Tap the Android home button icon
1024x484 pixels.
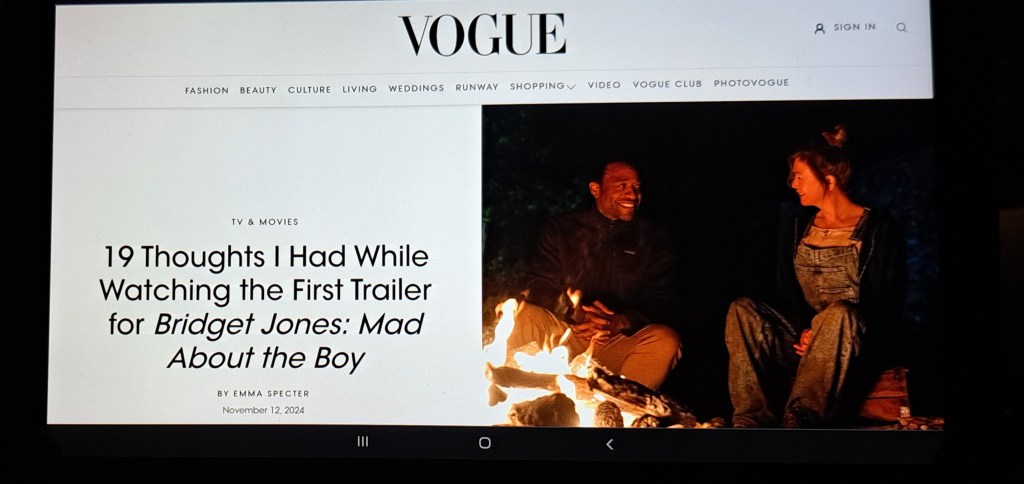pyautogui.click(x=485, y=443)
